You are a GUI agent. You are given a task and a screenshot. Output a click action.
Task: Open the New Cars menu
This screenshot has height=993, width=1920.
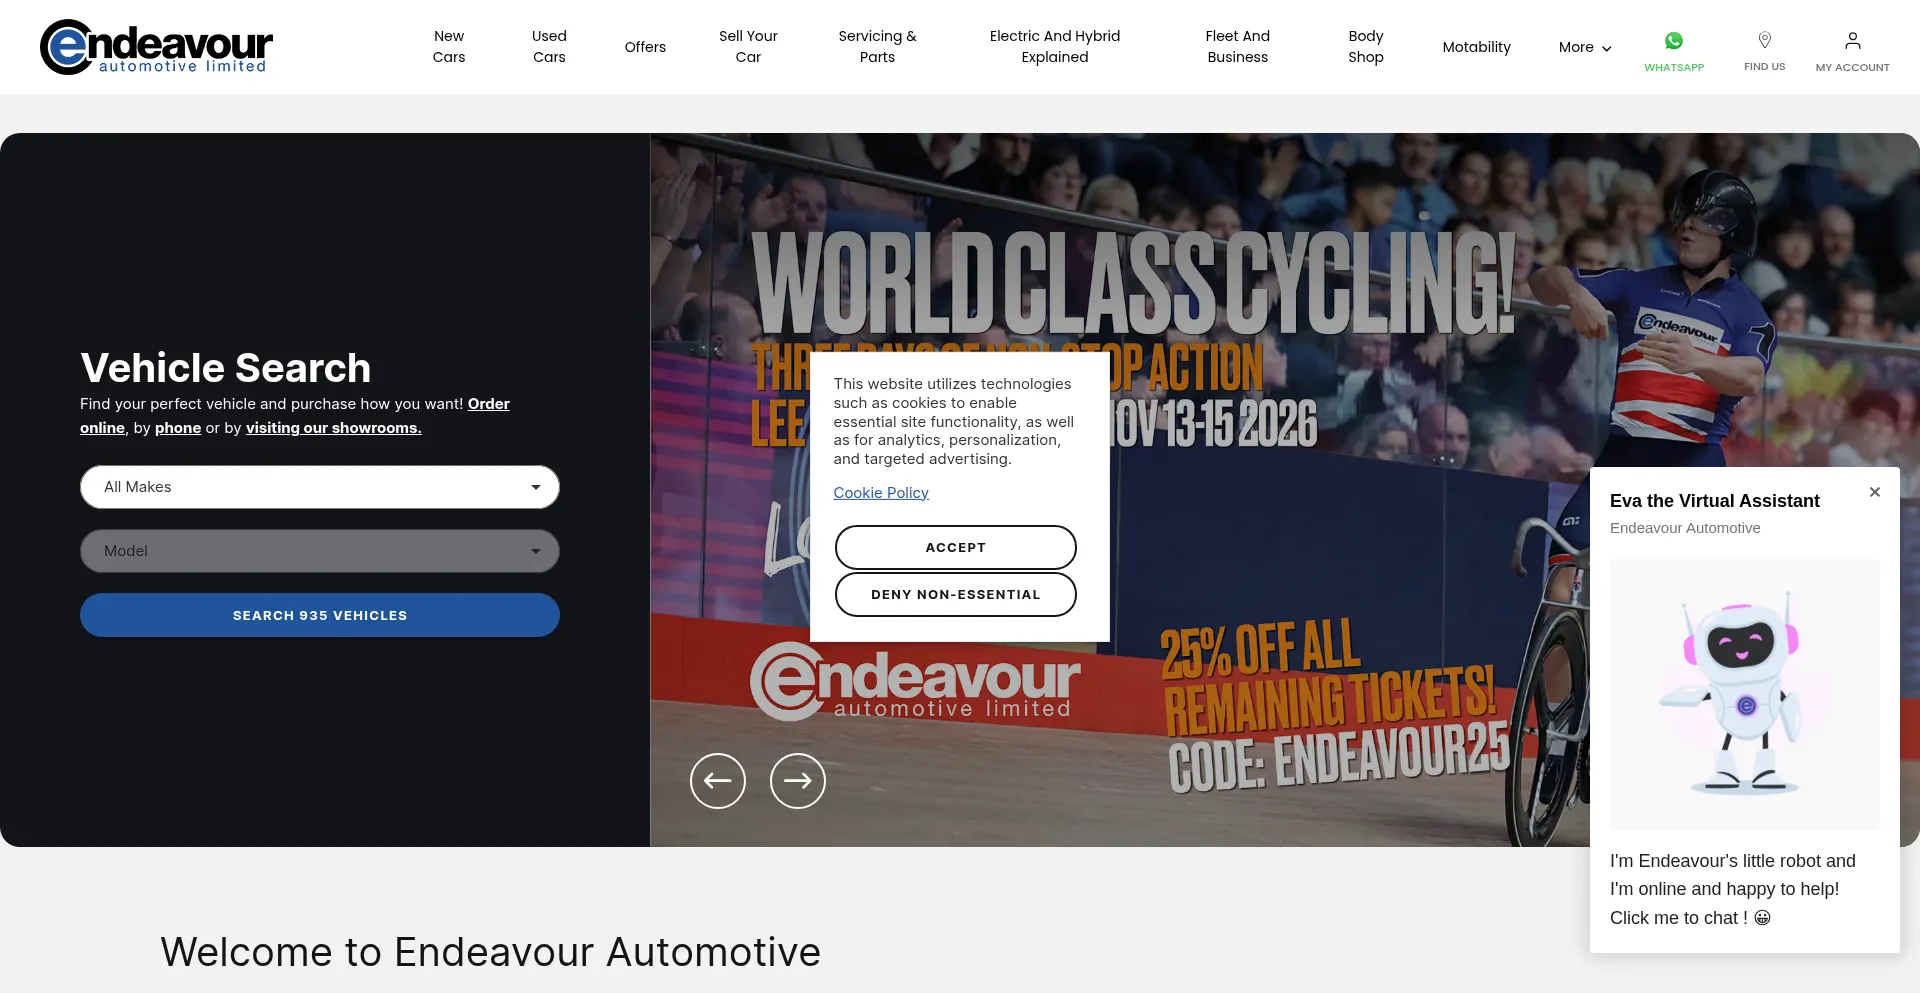pyautogui.click(x=449, y=47)
